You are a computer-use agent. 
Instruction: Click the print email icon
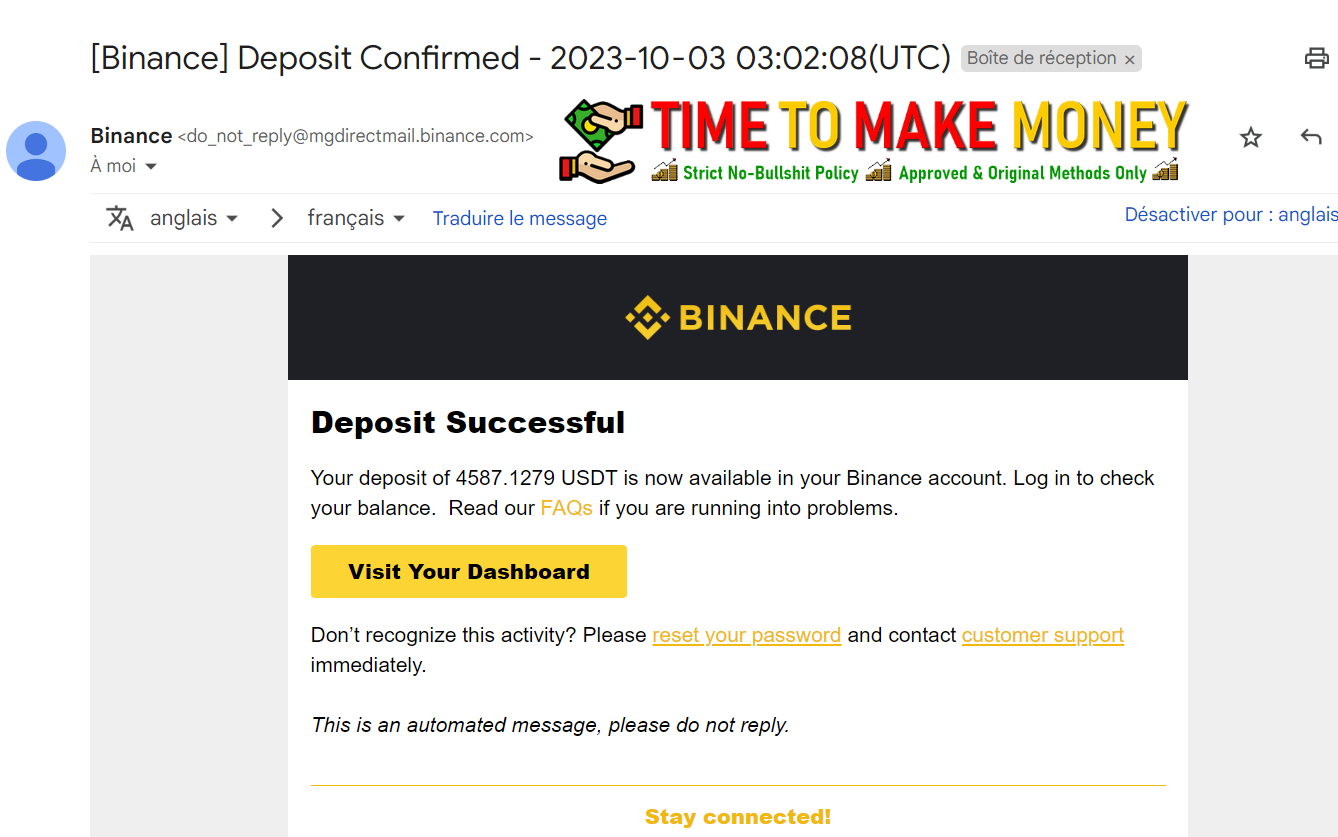(1316, 58)
